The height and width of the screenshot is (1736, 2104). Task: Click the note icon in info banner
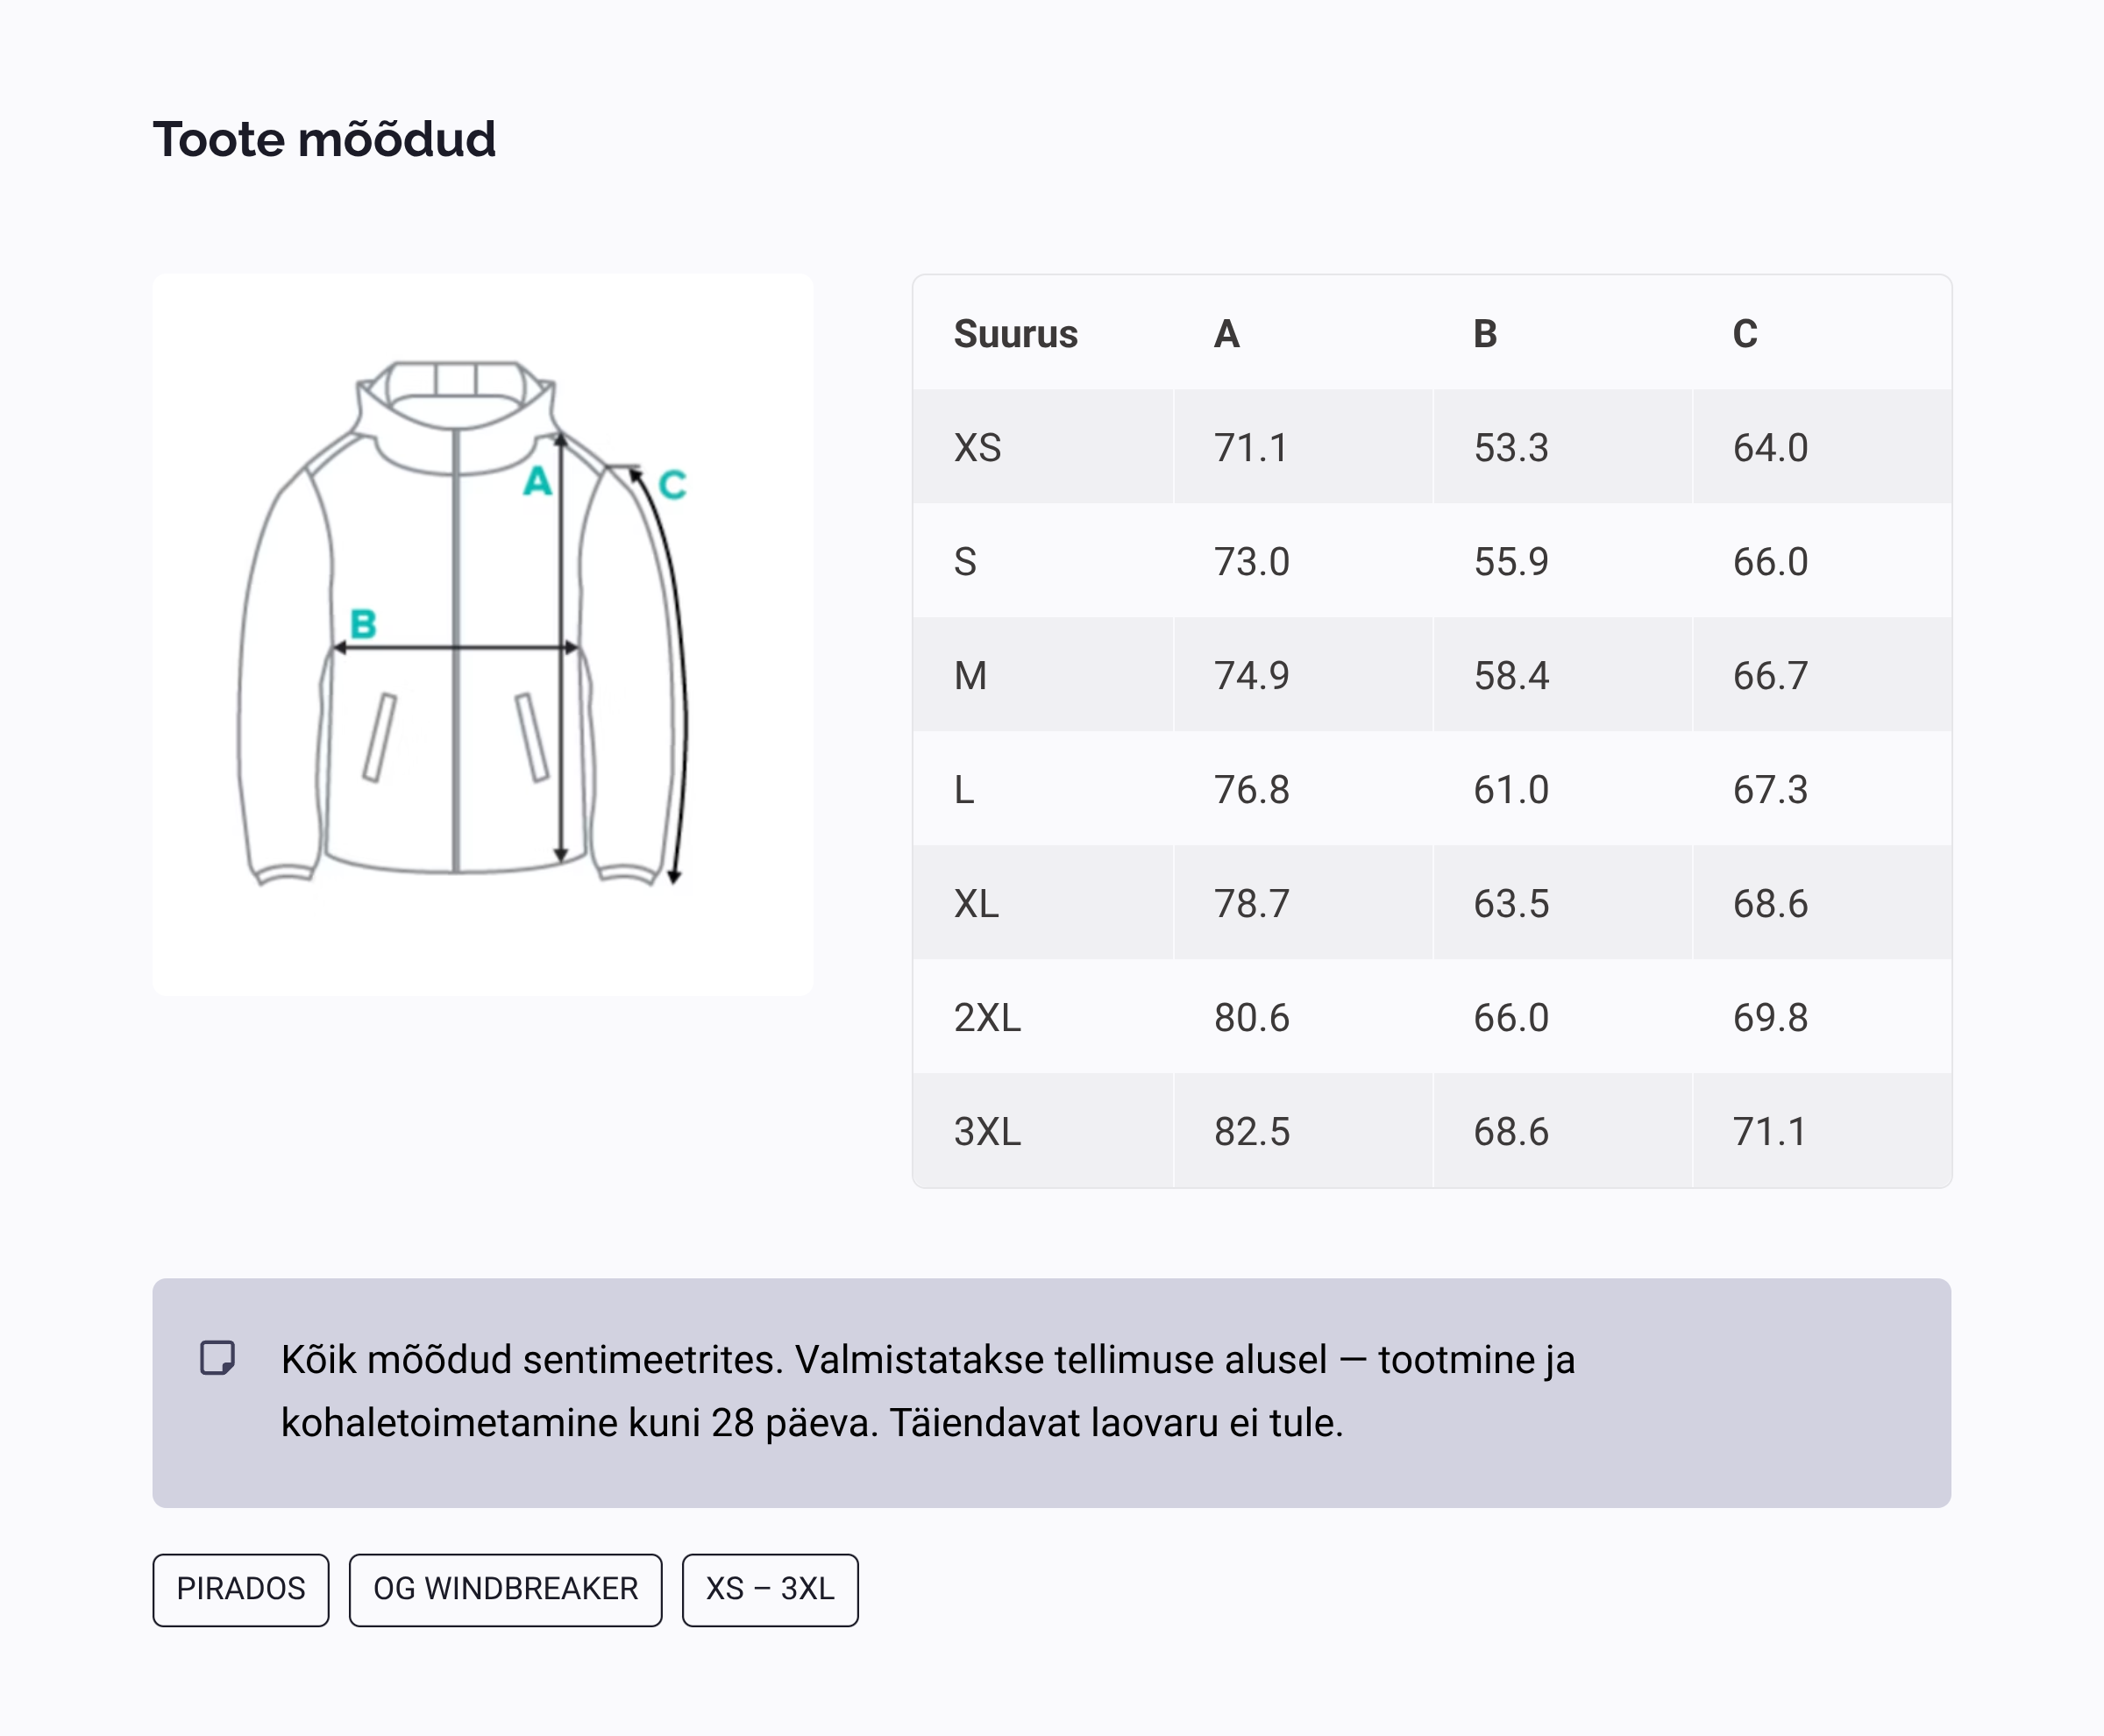[217, 1358]
